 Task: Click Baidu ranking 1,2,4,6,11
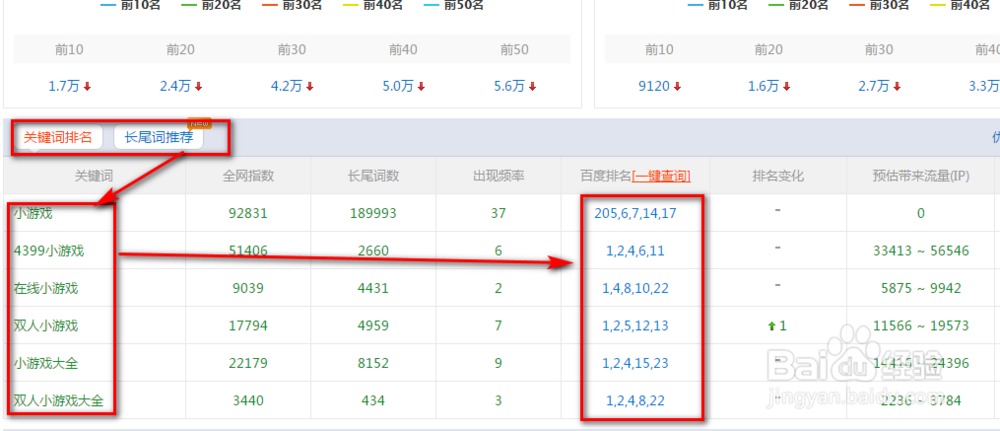click(635, 251)
